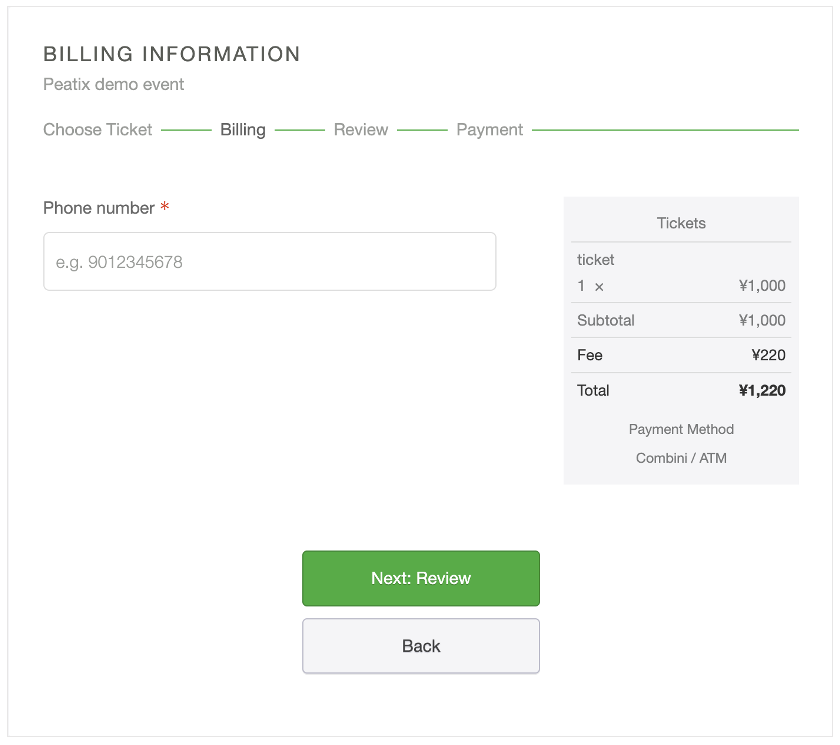
Task: Click the BILLING INFORMATION heading
Action: point(172,54)
